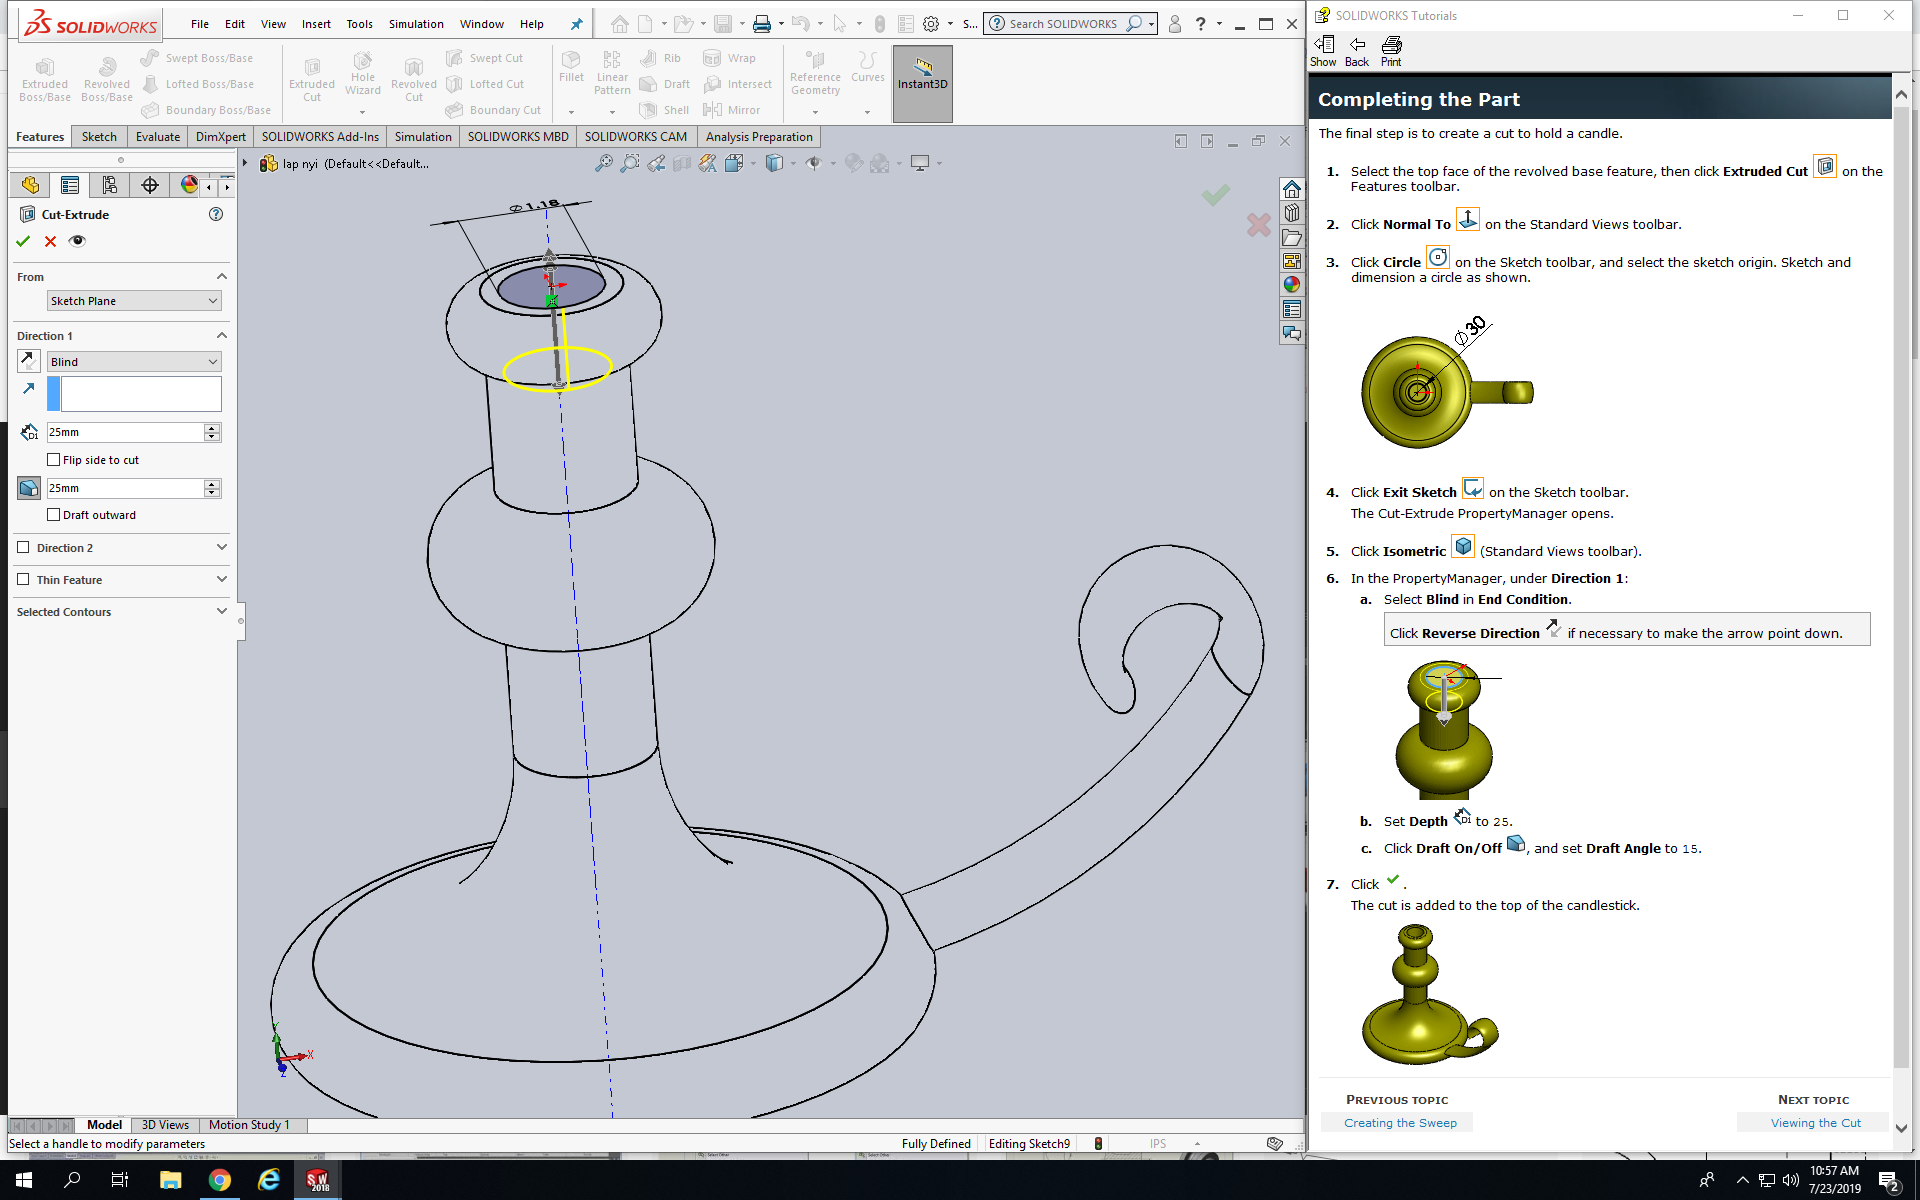Check the Draft outward option
1920x1200 pixels.
[x=54, y=515]
